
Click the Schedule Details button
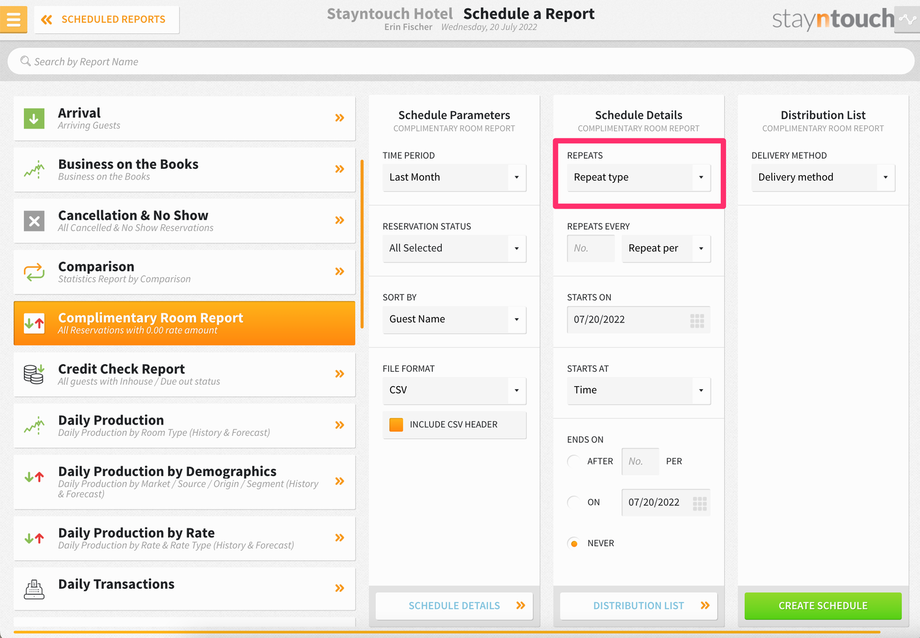coord(454,606)
